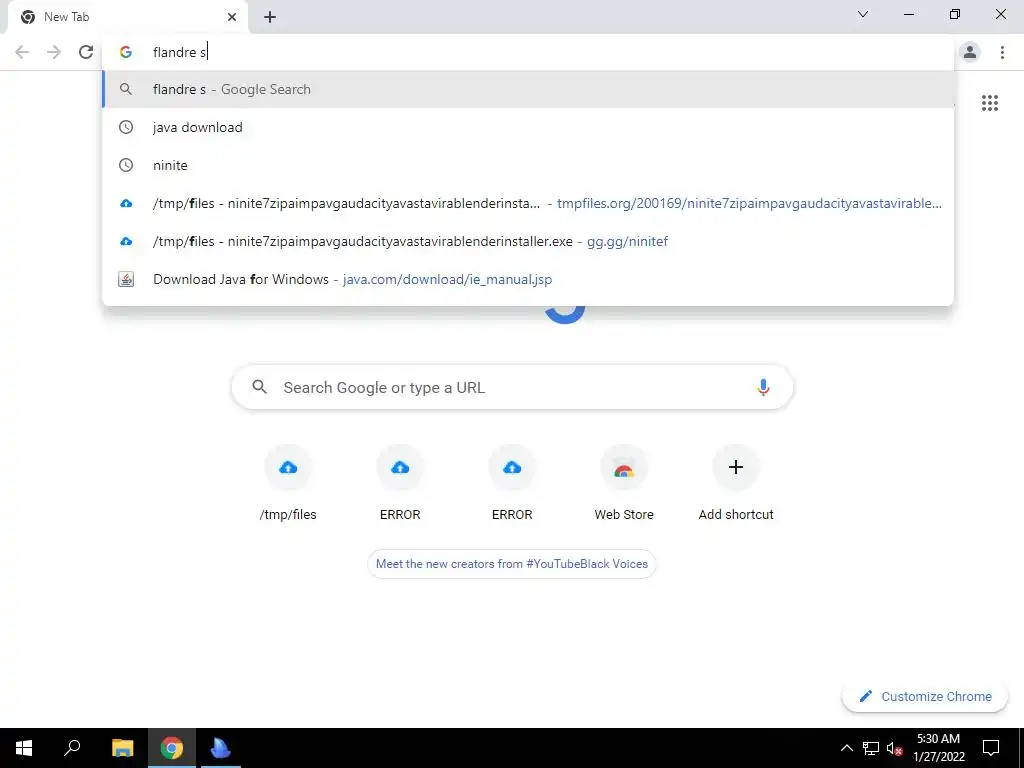Open the Chrome profile avatar menu
Image resolution: width=1024 pixels, height=768 pixels.
pos(970,52)
